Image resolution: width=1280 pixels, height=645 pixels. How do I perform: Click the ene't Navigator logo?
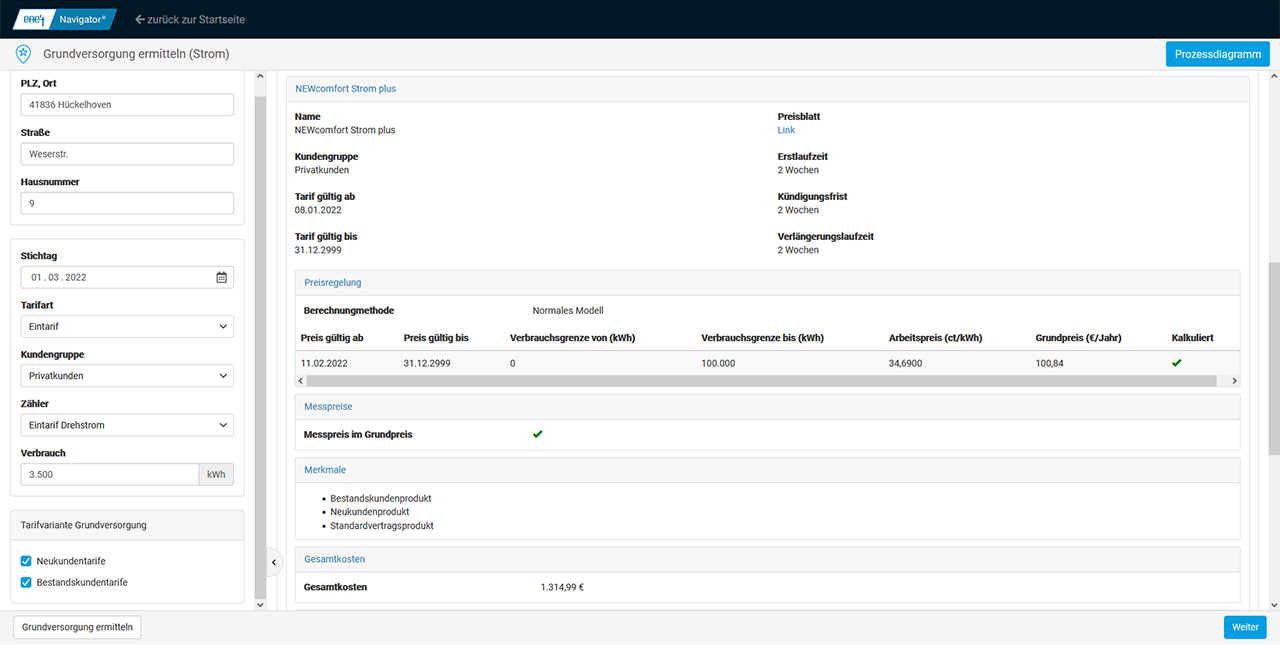pyautogui.click(x=64, y=19)
